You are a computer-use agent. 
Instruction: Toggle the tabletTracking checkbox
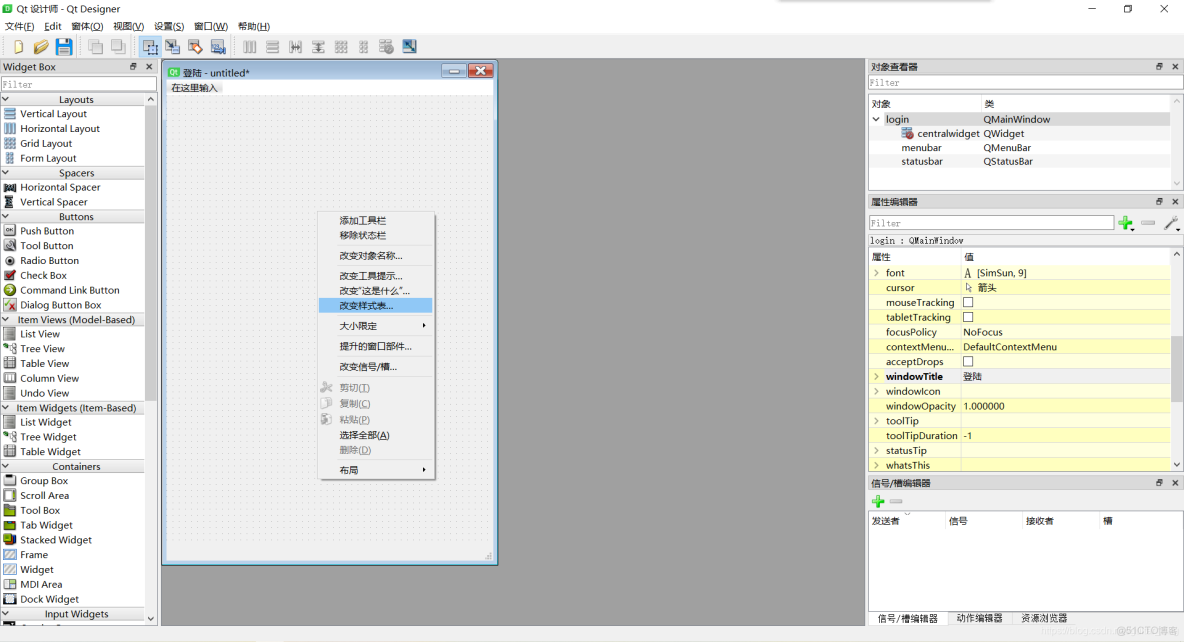coord(967,317)
